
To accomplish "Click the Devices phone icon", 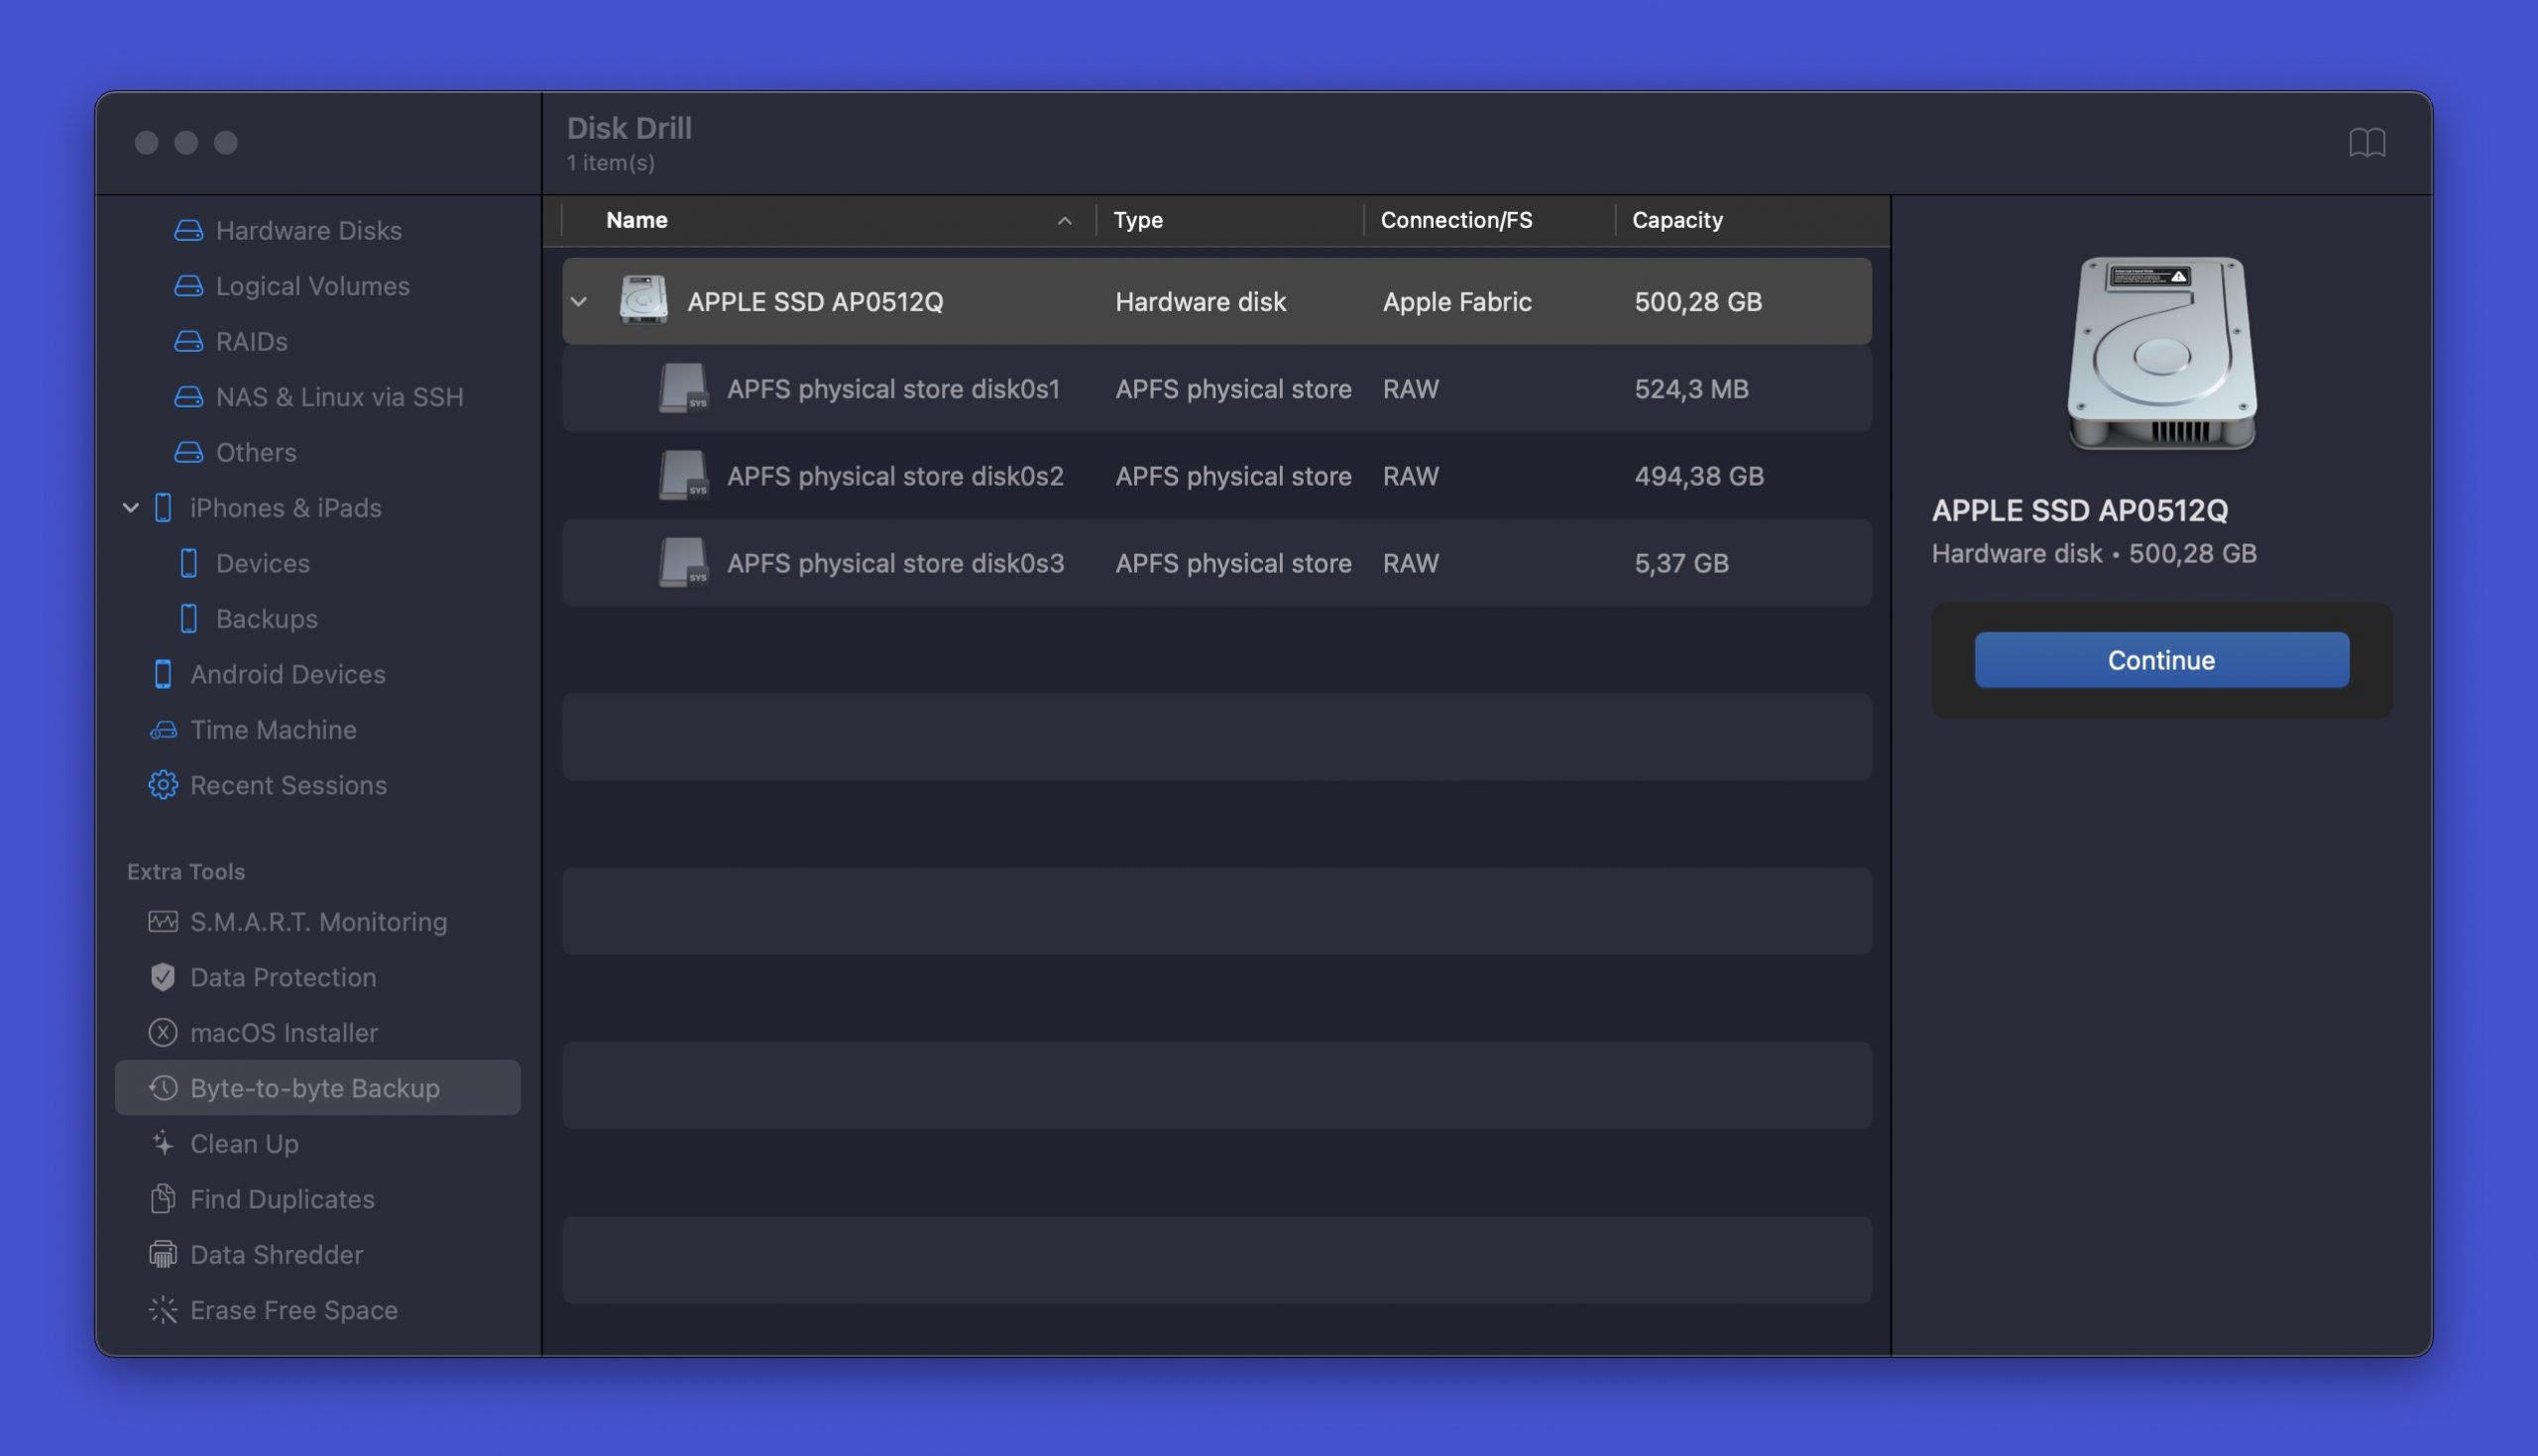I will tap(188, 564).
